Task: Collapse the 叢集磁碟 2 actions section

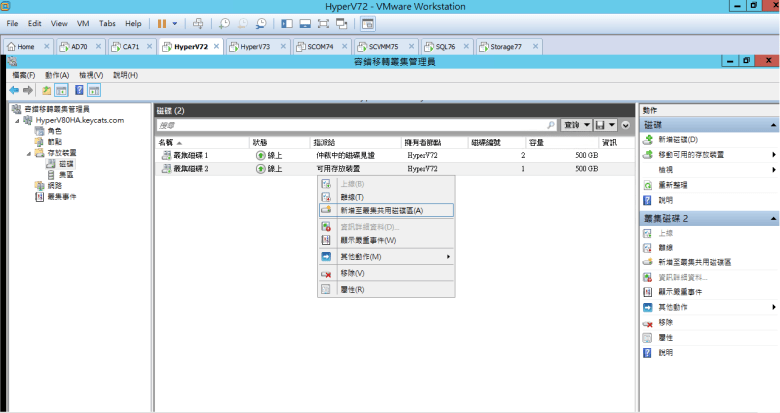Action: [x=773, y=217]
